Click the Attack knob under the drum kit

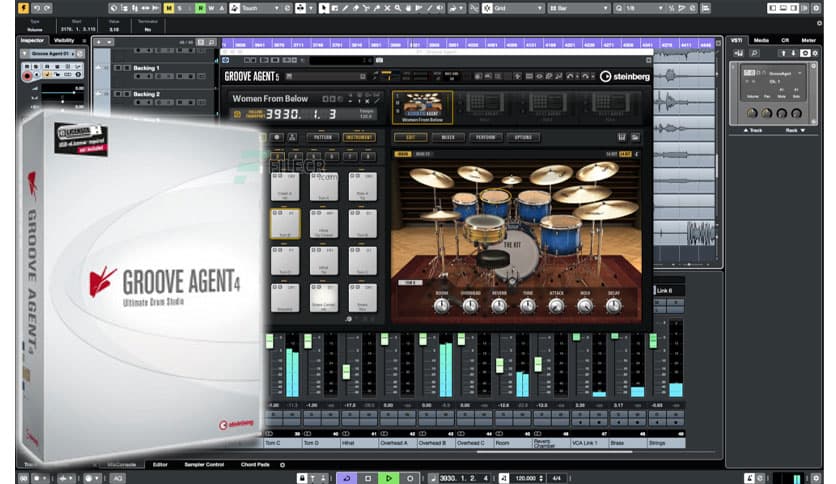556,305
